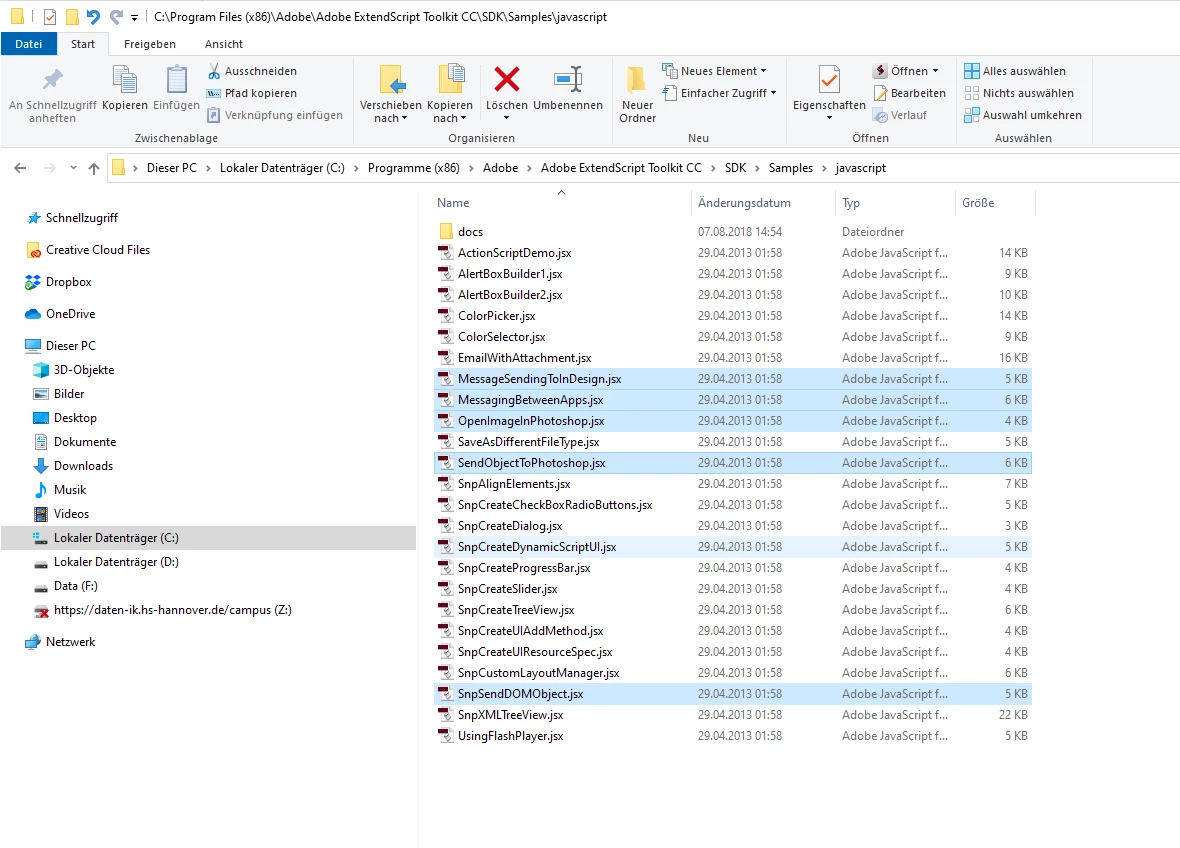The width and height of the screenshot is (1180, 848).
Task: Select Lokaler Datenträger (D:) in sidebar
Action: point(208,562)
